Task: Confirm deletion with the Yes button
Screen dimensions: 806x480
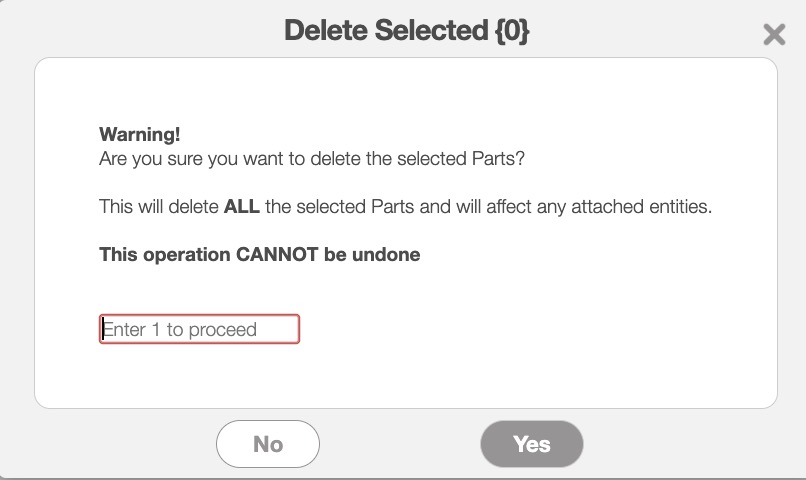Action: click(x=532, y=444)
